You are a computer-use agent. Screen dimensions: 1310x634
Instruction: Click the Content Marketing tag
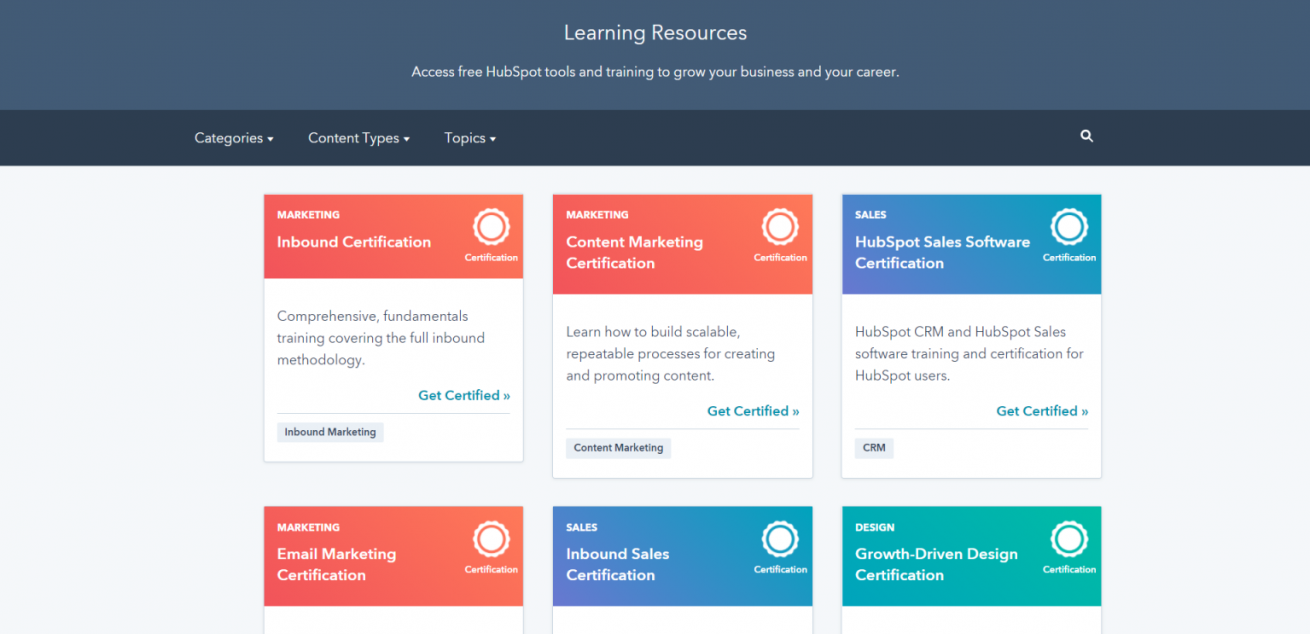click(618, 448)
